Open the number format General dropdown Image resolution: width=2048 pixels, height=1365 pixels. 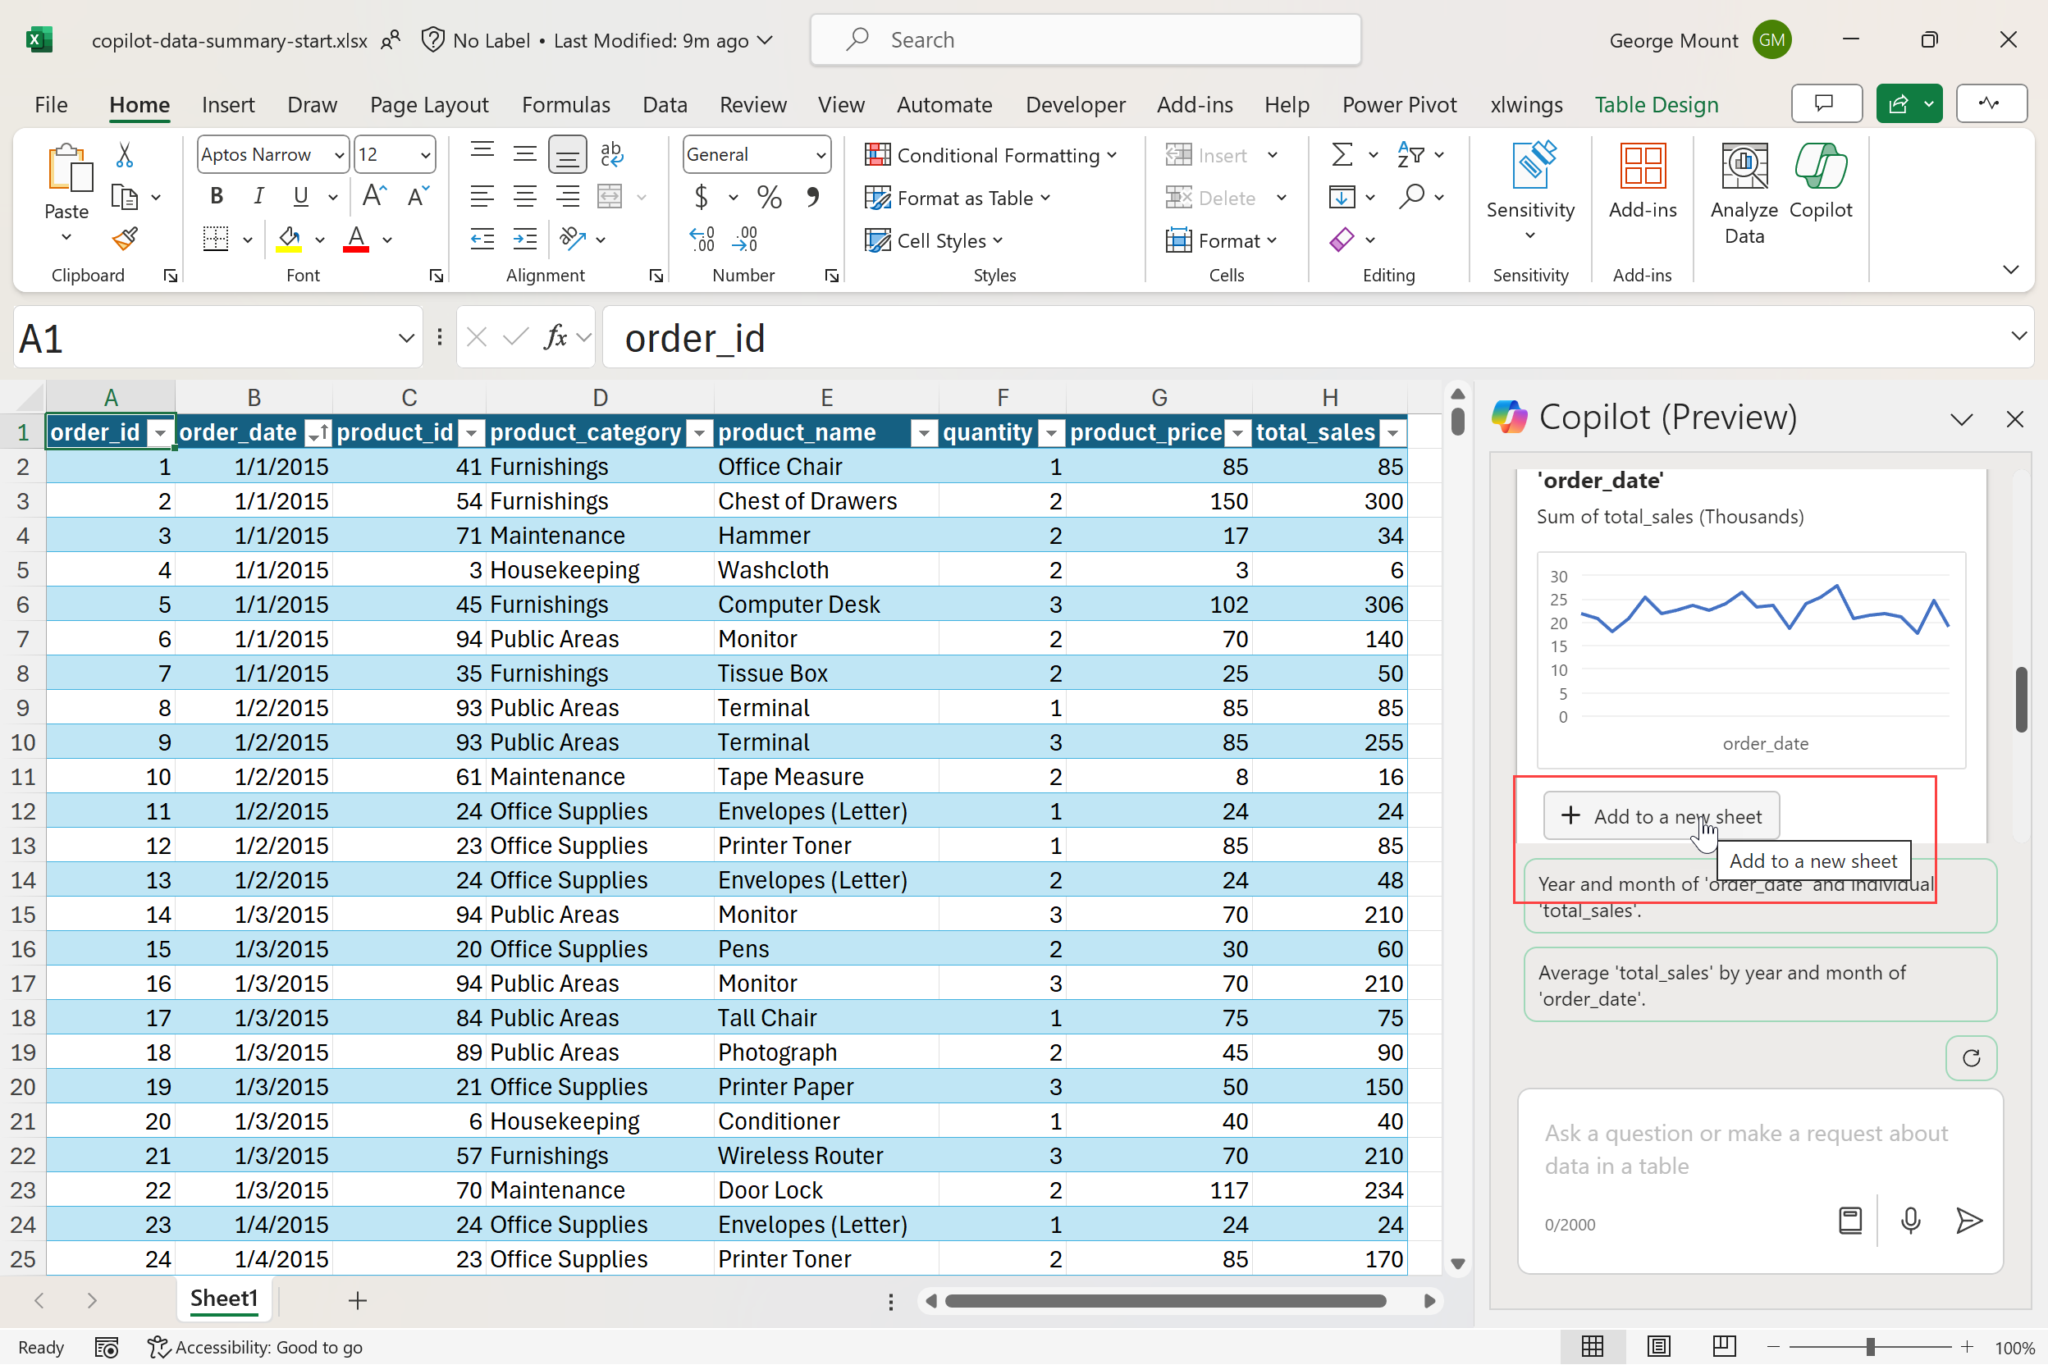pyautogui.click(x=820, y=155)
